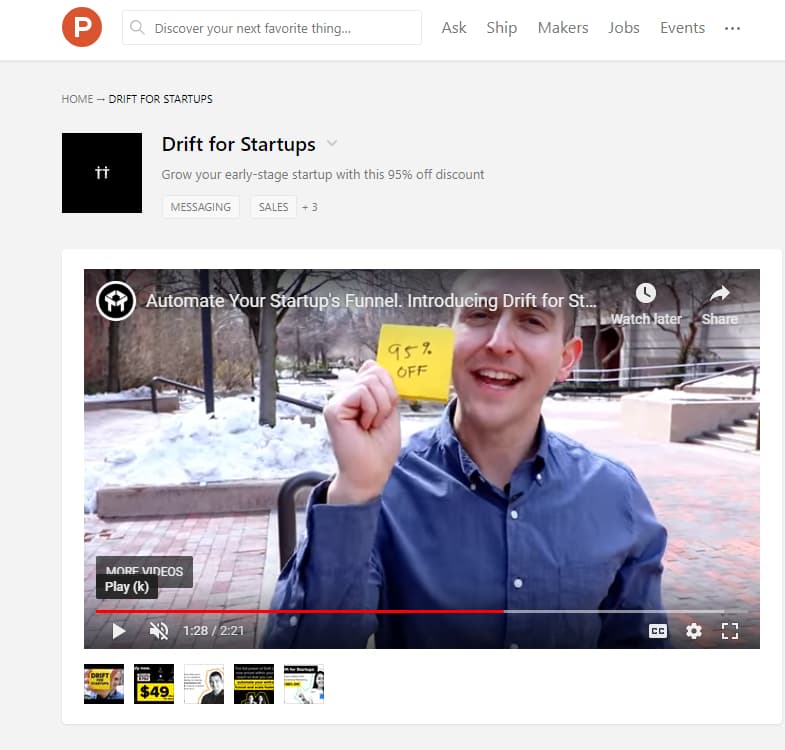Viewport: 785px width, 750px height.
Task: Click the Share arrow icon
Action: [x=719, y=293]
